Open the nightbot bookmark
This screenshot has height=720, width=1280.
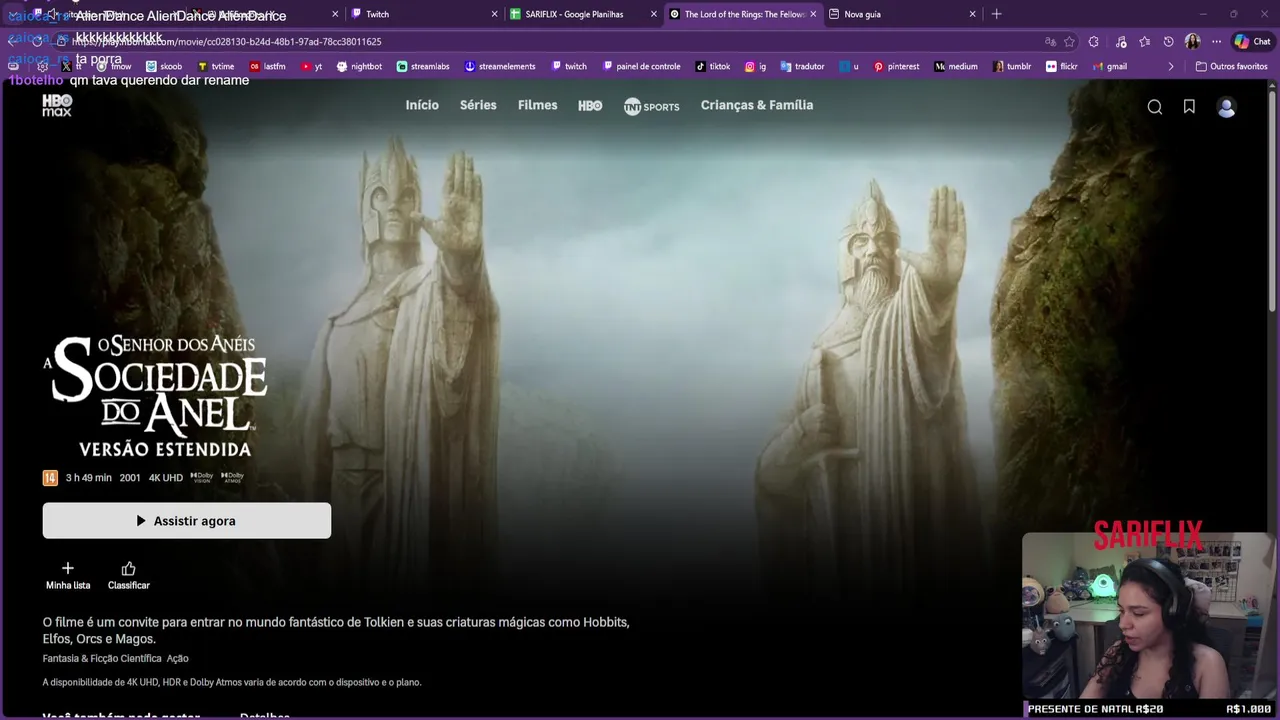tap(360, 67)
